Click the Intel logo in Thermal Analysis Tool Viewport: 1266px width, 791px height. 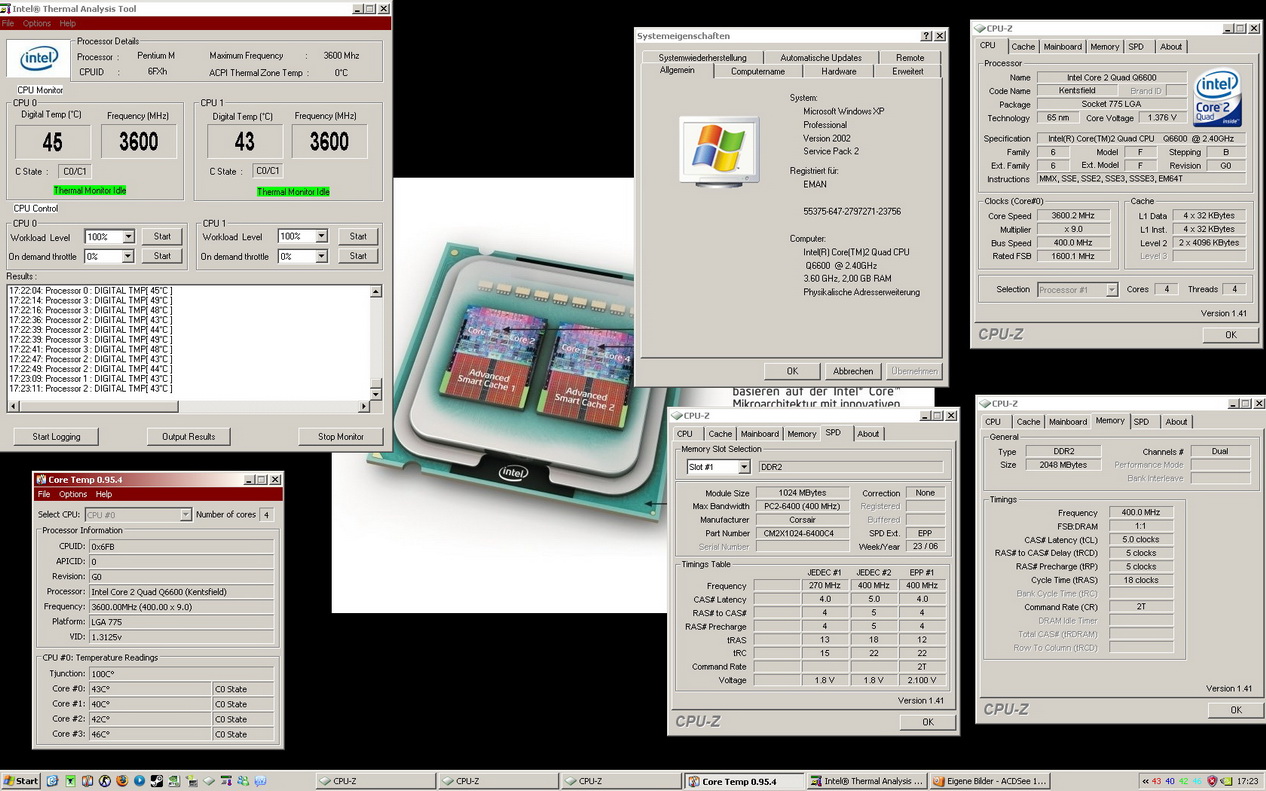[x=39, y=58]
